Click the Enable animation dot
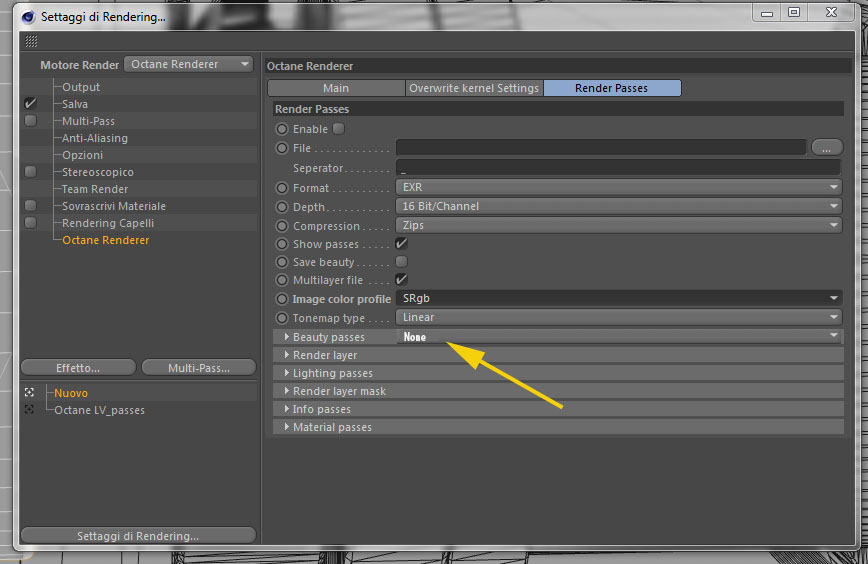Image resolution: width=868 pixels, height=564 pixels. tap(282, 129)
